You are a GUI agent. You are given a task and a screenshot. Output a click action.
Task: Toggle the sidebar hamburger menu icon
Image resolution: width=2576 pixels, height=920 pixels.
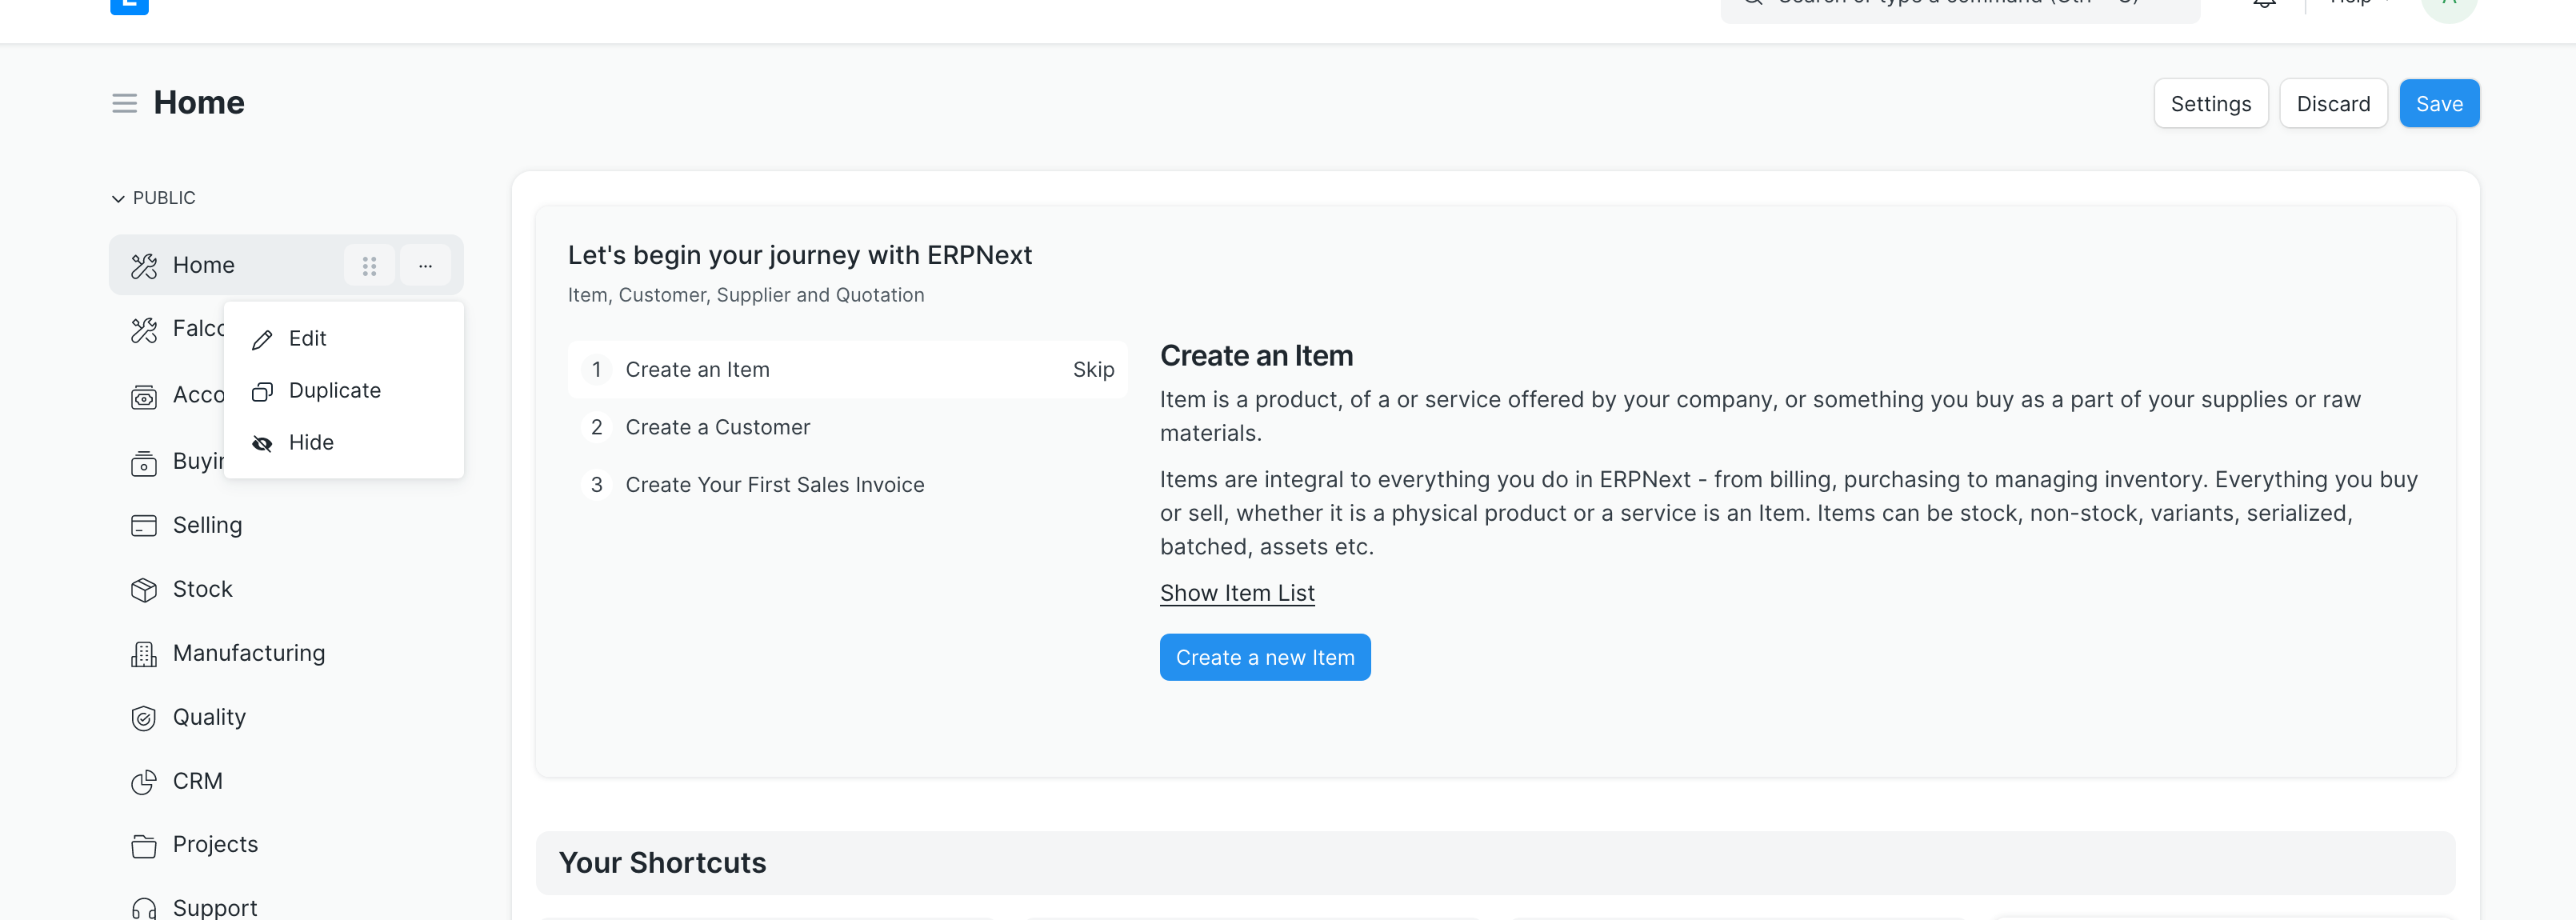124,103
